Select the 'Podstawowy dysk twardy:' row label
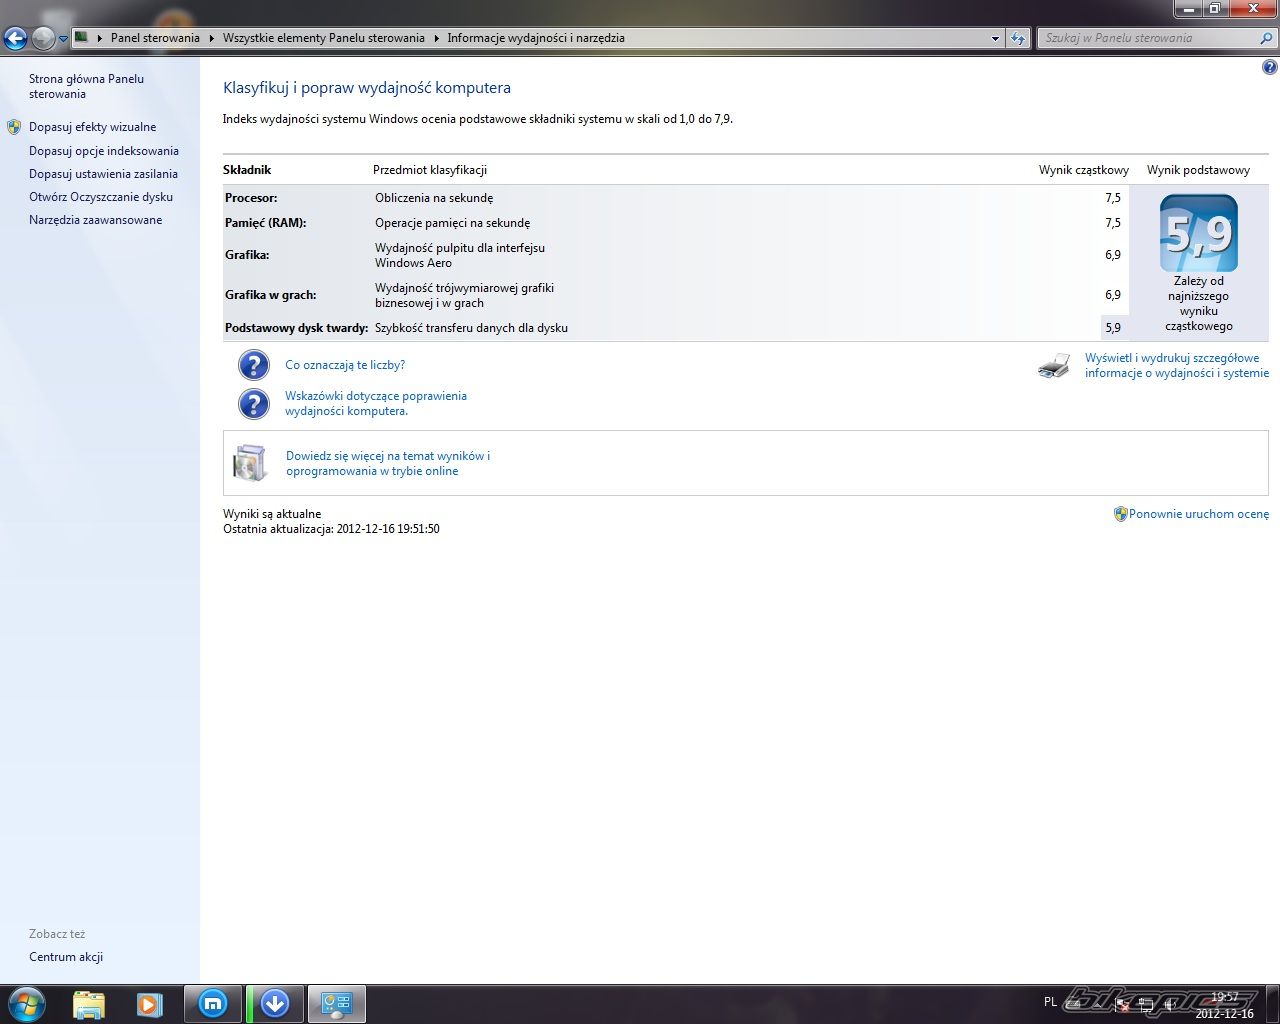The image size is (1280, 1024). pyautogui.click(x=296, y=328)
